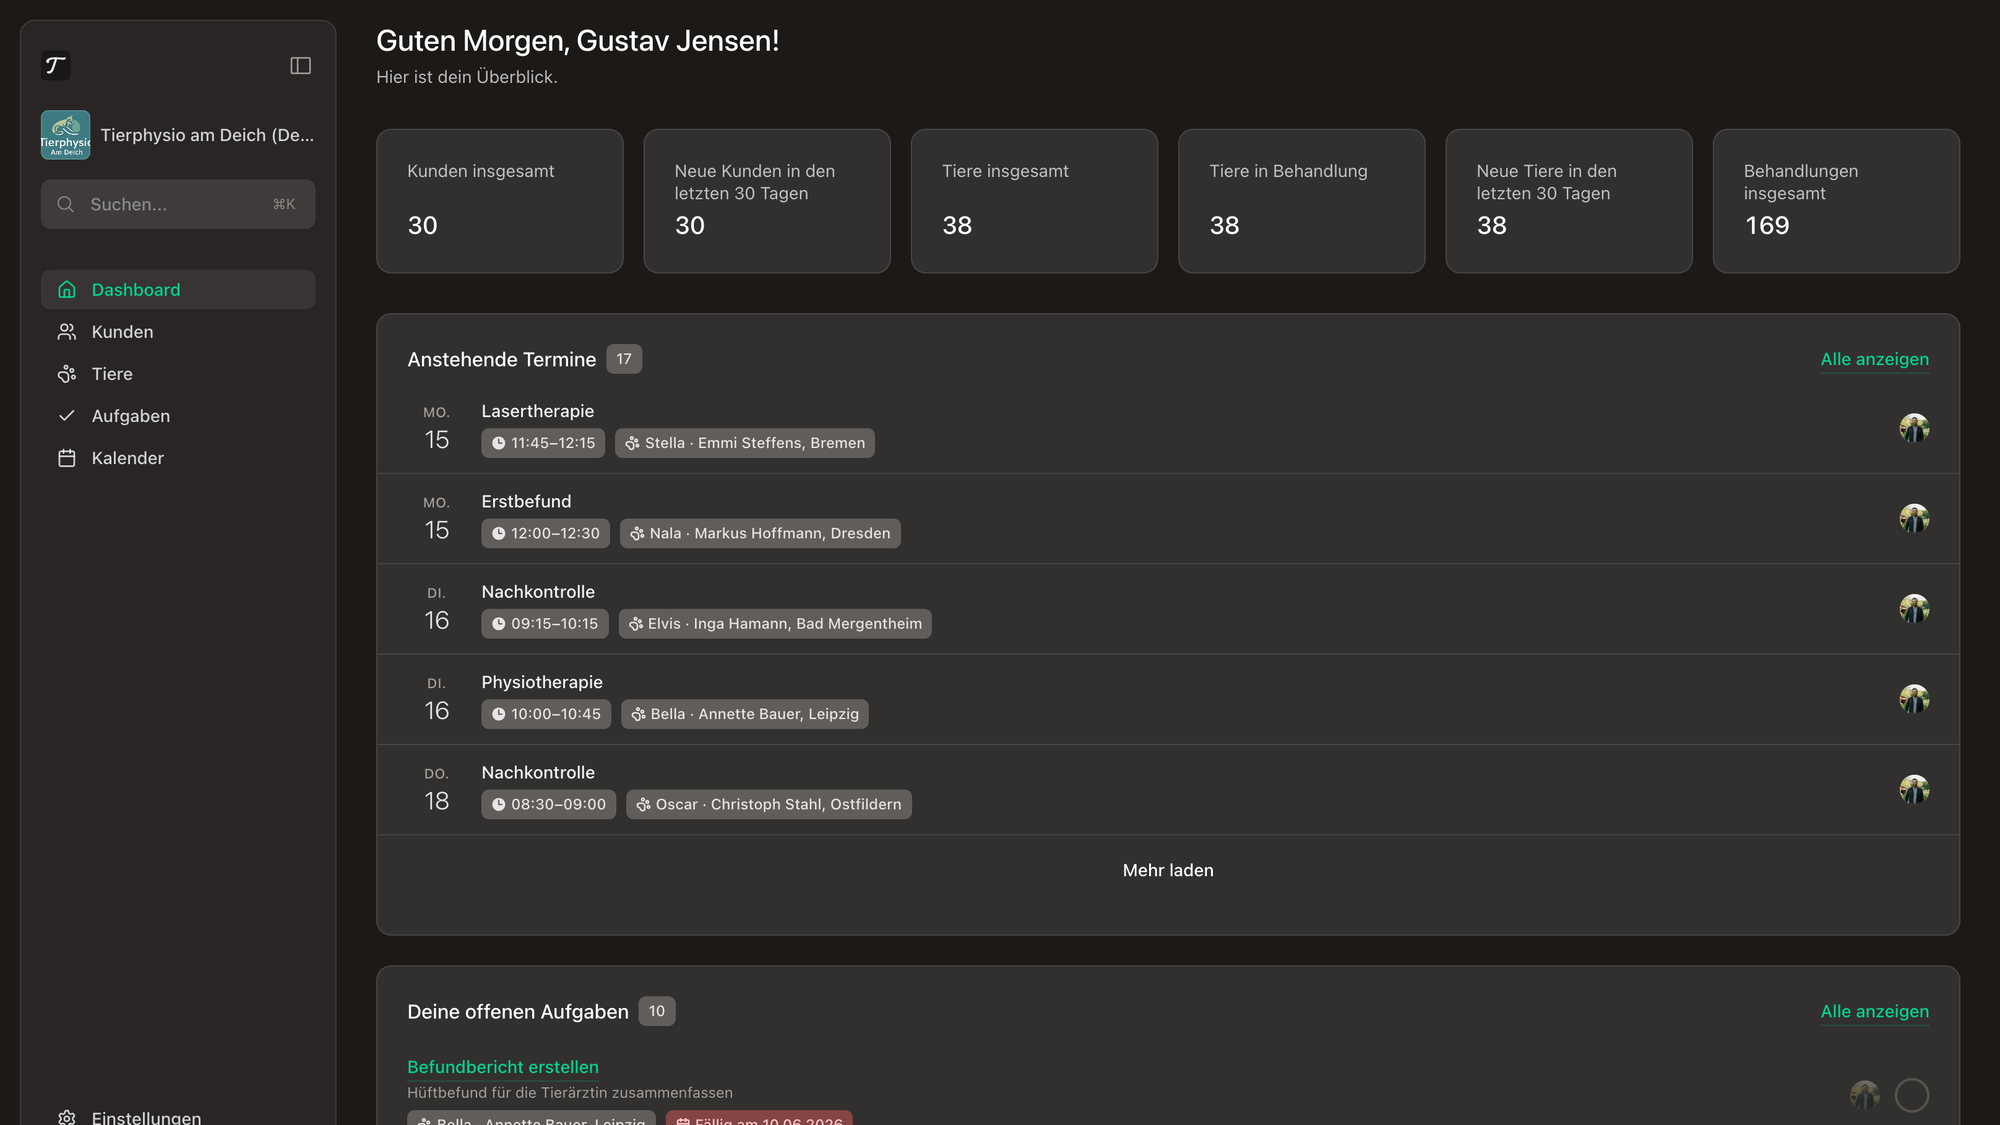Screen dimensions: 2000x1125
Task: Navigate to Aufgaben
Action: pos(178,415)
